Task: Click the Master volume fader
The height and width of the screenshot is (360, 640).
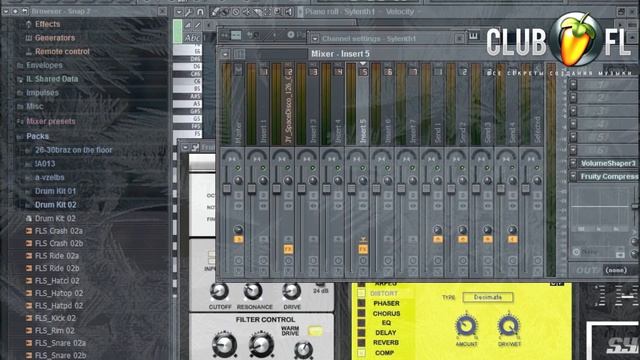Action: 227,189
